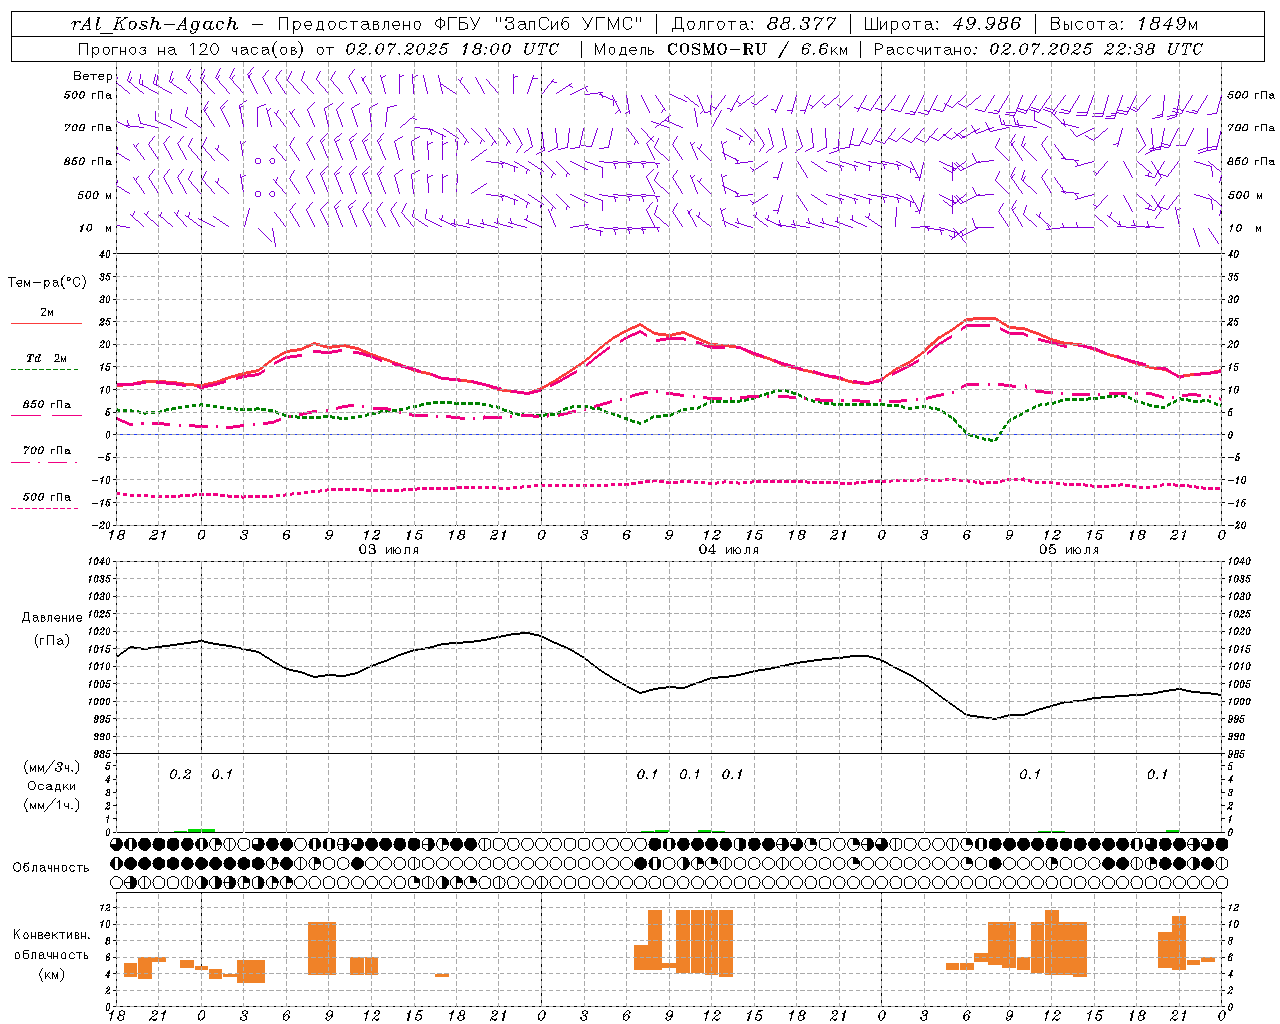The image size is (1280, 1024).
Task: Click the Ветер wind panel label
Action: (x=92, y=76)
